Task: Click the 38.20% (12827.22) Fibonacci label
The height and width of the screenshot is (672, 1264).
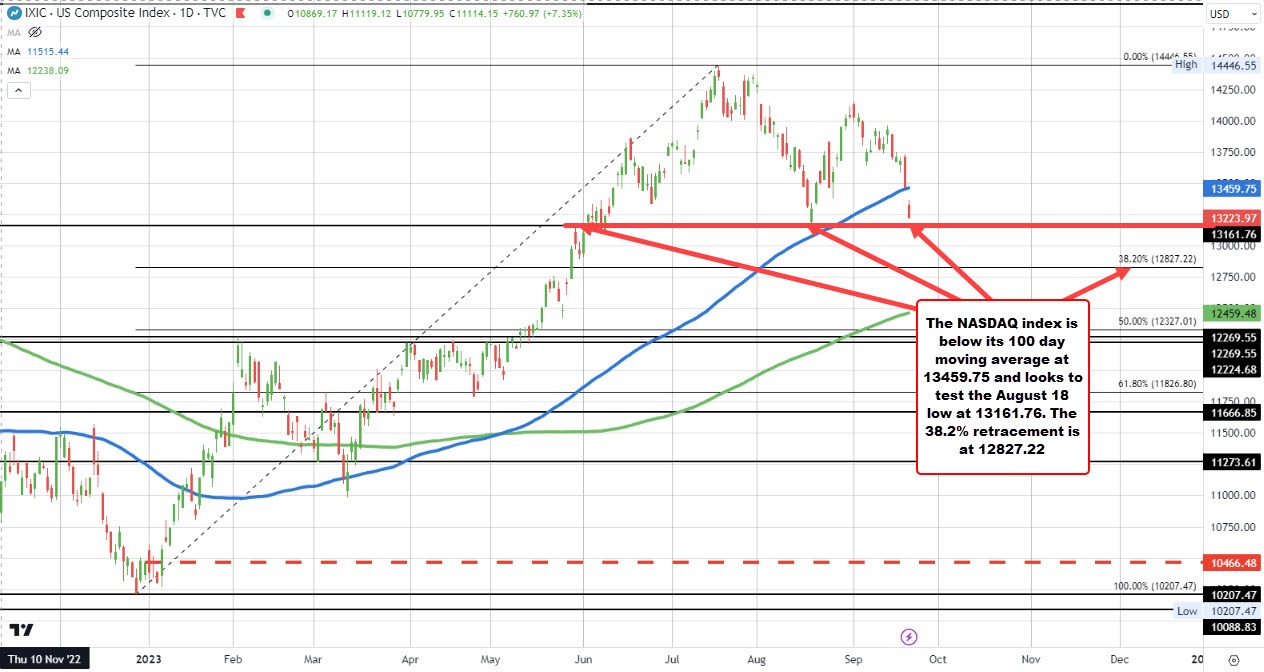Action: pyautogui.click(x=1157, y=259)
